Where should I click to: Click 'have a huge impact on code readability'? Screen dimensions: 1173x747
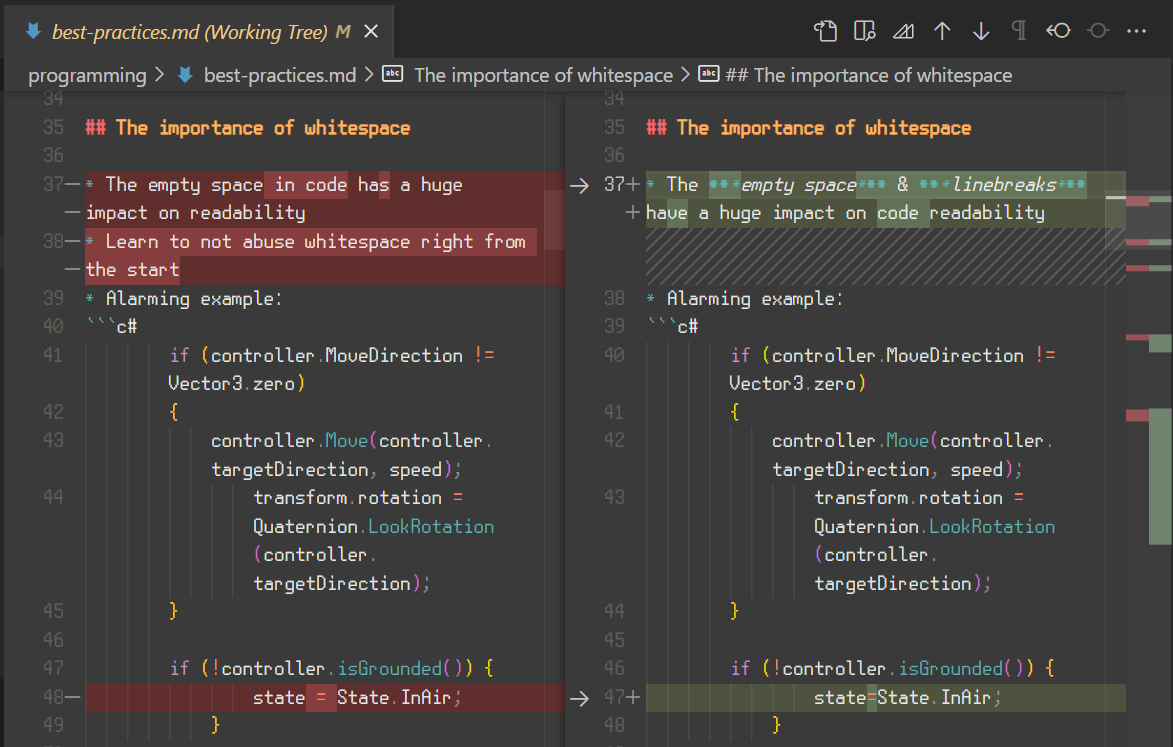(845, 213)
